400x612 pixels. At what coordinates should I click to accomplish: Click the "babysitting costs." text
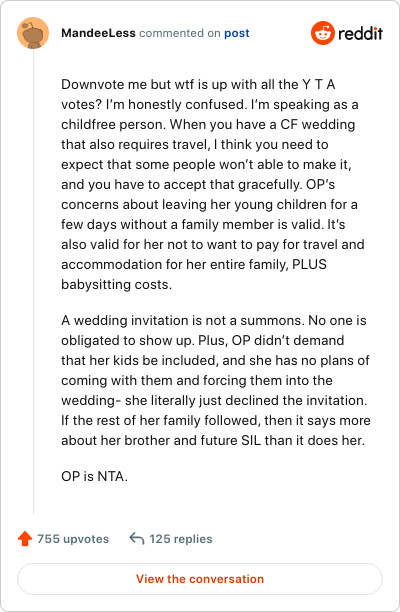(116, 285)
